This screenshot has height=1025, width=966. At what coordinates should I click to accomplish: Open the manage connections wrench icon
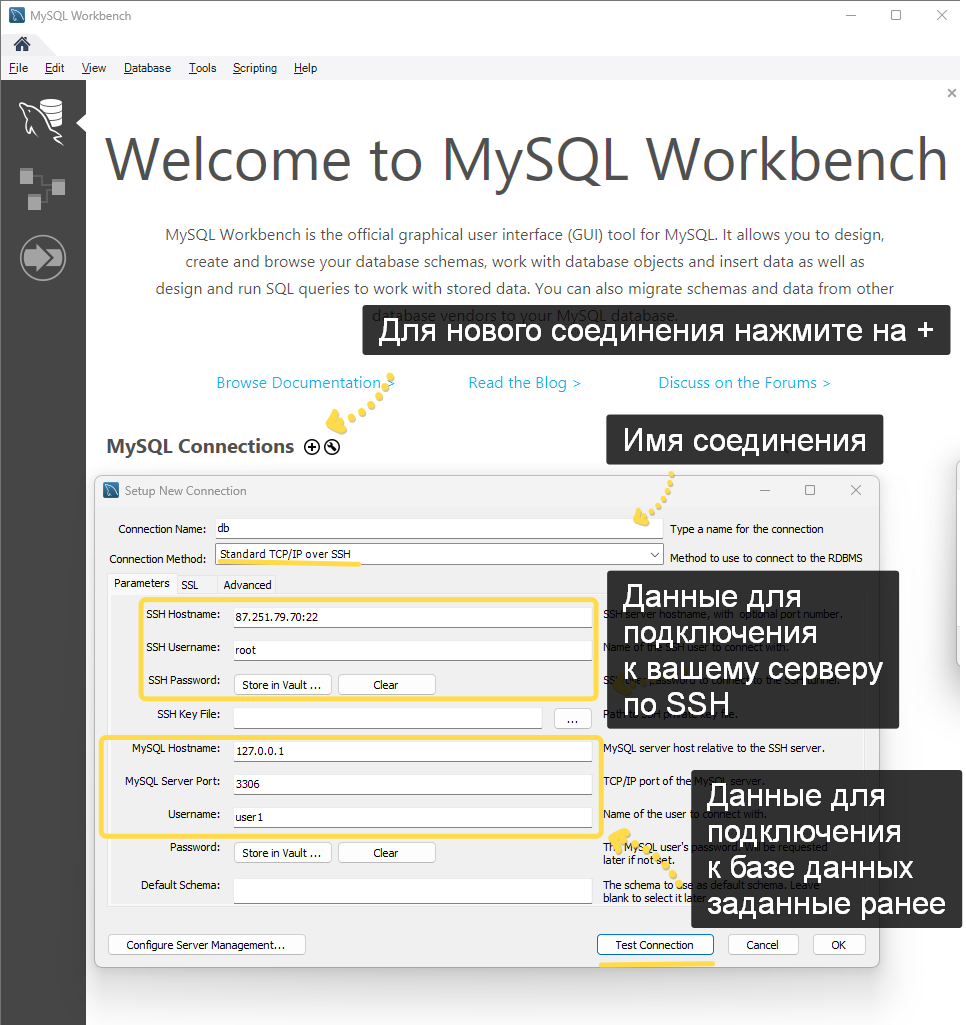tap(332, 447)
